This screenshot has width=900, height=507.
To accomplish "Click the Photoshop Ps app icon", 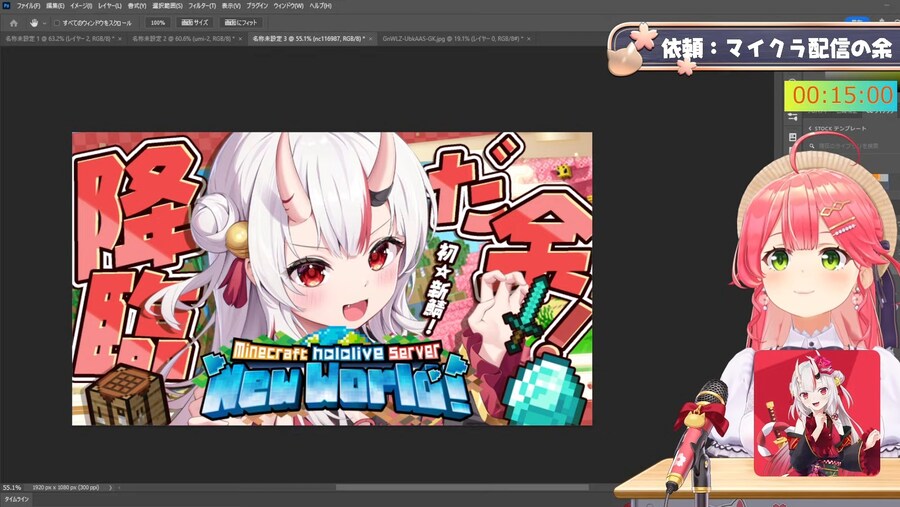I will click(6, 5).
